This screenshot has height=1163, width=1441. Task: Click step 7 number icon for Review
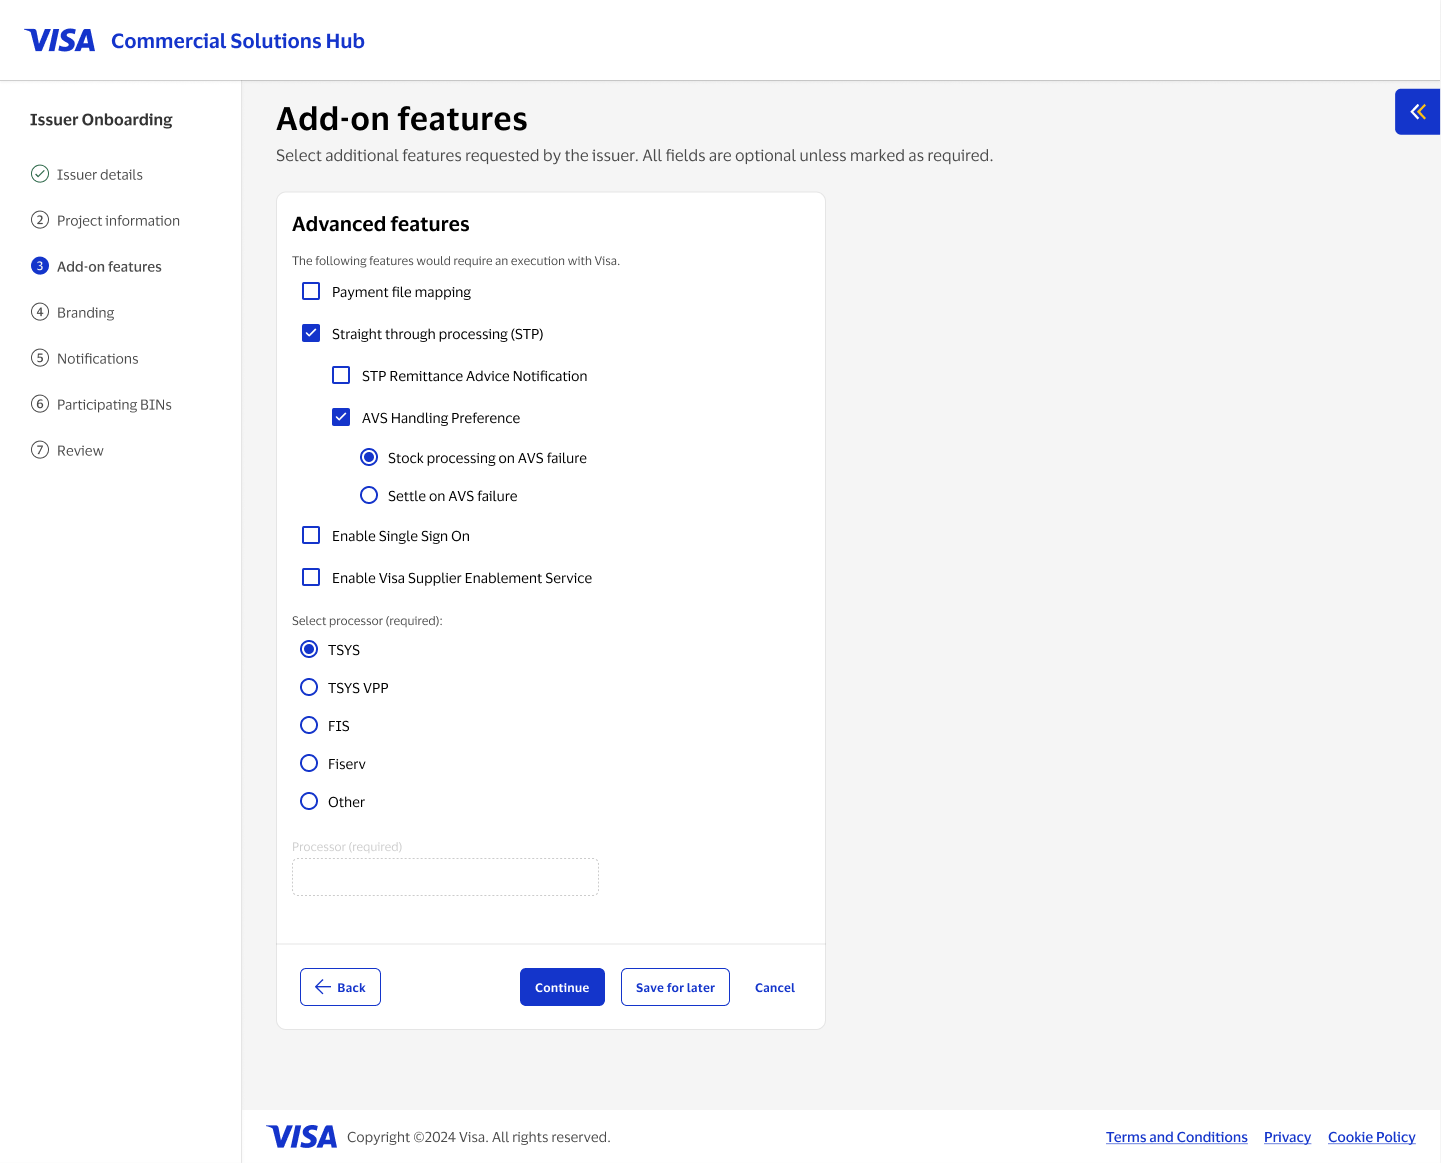point(40,450)
